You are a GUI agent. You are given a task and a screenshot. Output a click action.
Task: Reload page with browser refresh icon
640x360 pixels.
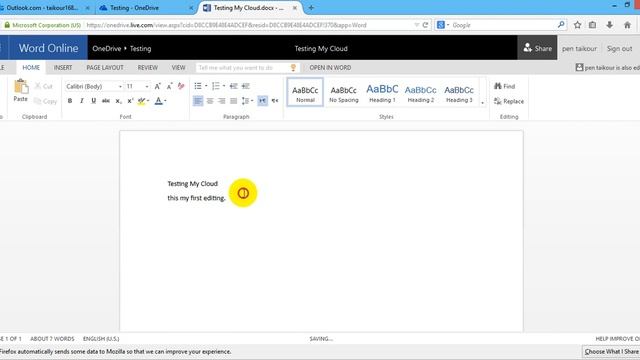tap(425, 25)
